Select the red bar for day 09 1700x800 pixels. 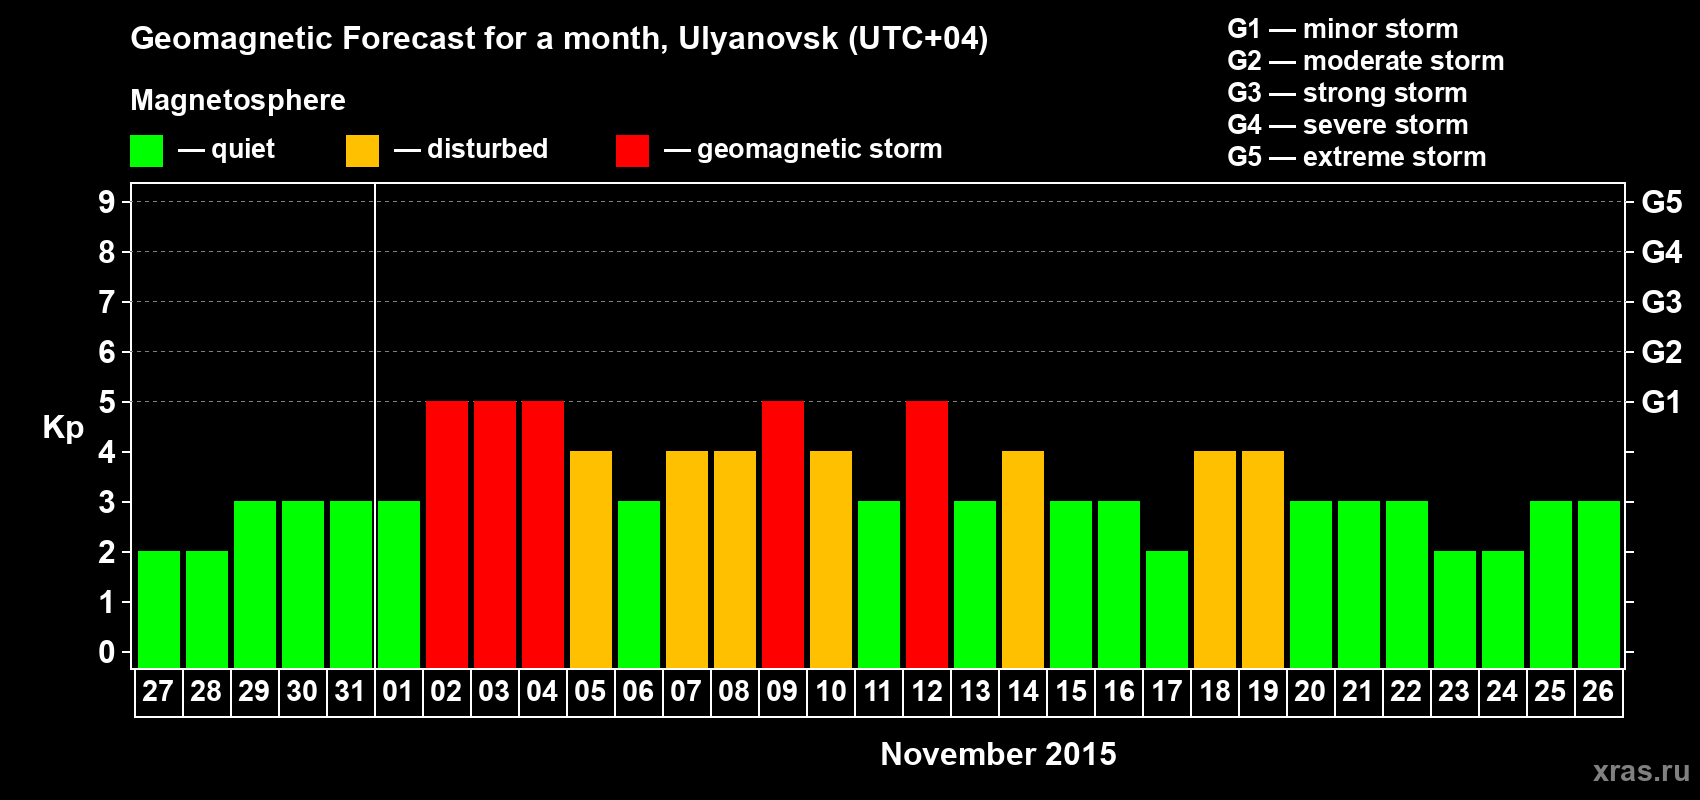(x=783, y=534)
